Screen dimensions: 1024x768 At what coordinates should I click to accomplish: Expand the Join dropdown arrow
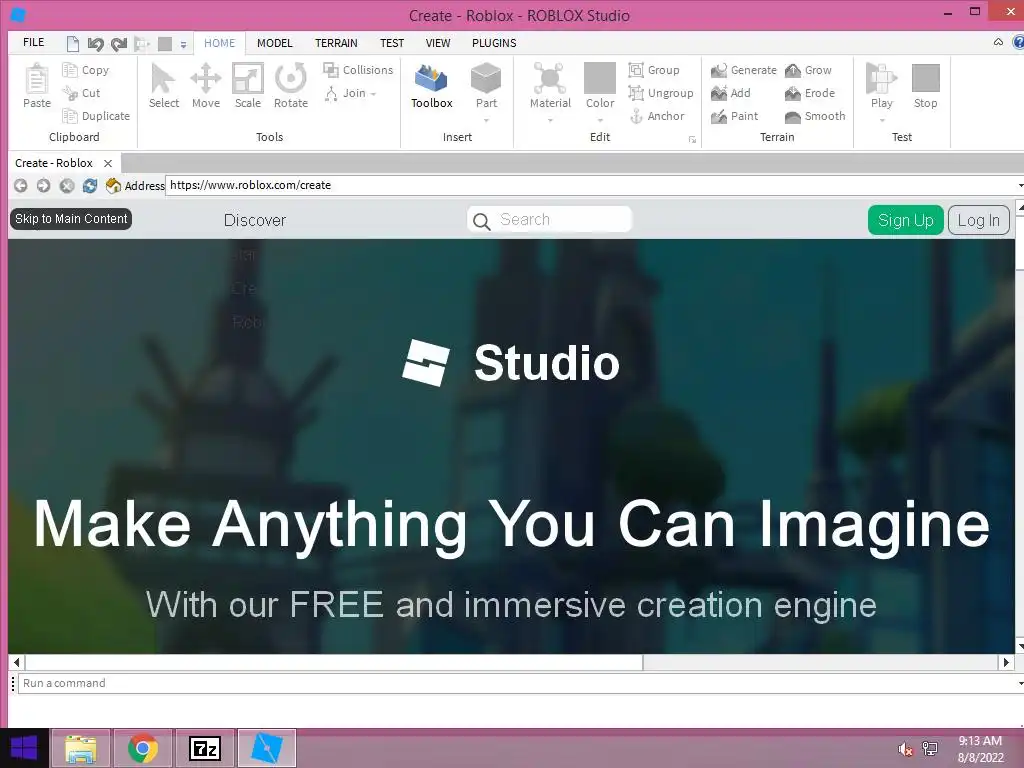pyautogui.click(x=374, y=94)
